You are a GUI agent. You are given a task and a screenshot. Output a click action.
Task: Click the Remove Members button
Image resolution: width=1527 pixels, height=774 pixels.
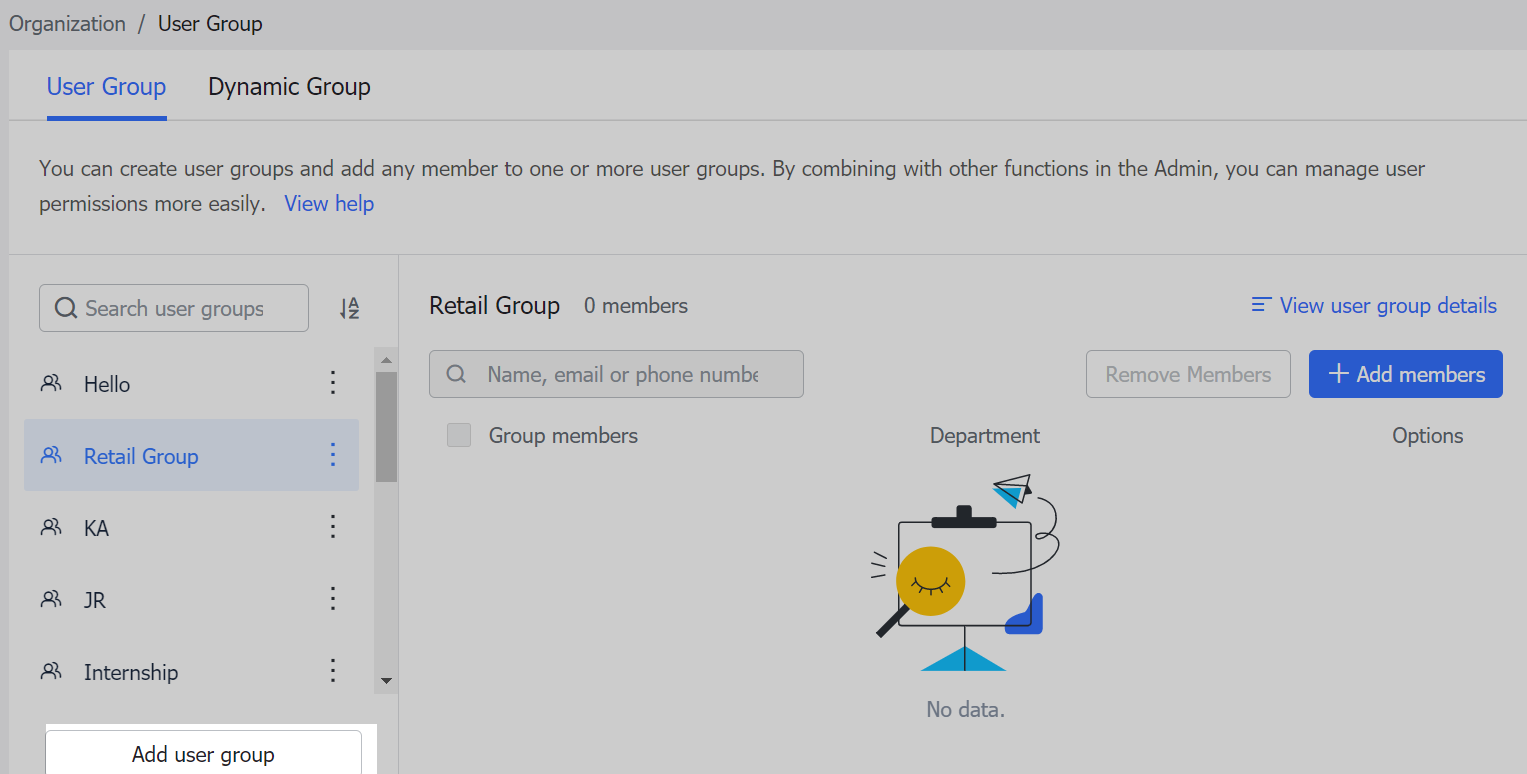pos(1188,373)
